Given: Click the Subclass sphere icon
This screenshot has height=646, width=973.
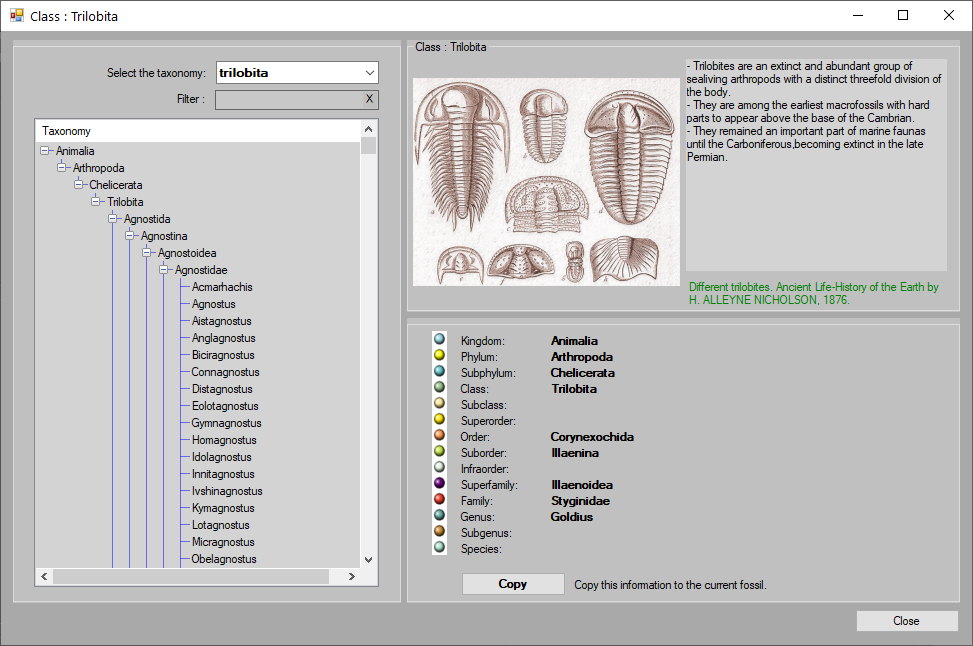Looking at the screenshot, I should pos(439,403).
